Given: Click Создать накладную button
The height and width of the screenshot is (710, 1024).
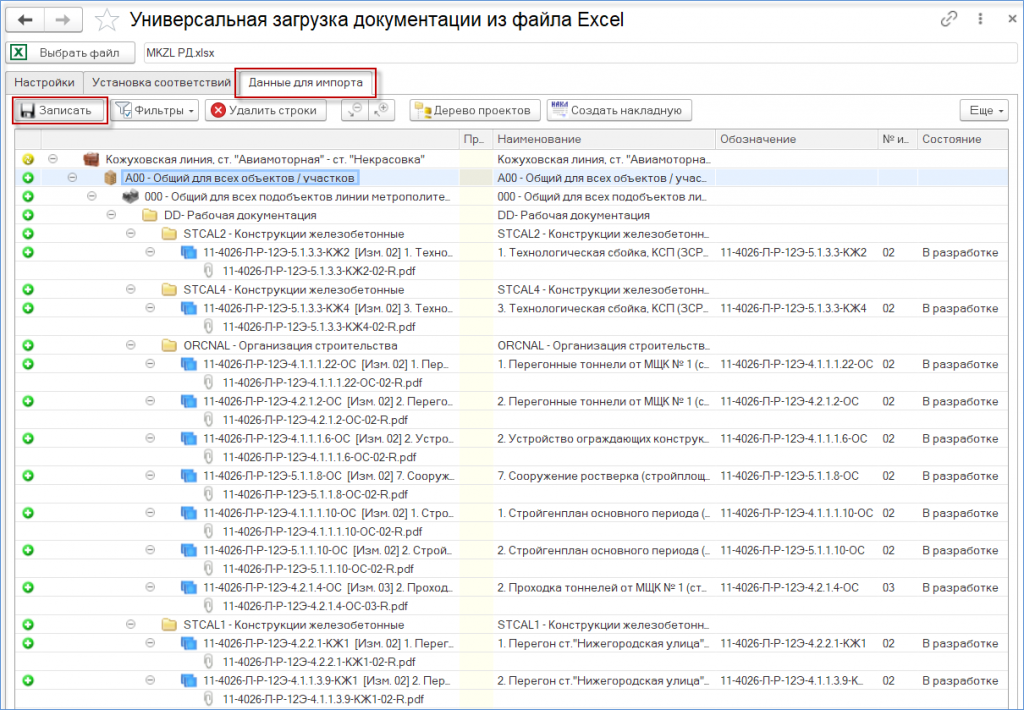Looking at the screenshot, I should click(x=619, y=110).
